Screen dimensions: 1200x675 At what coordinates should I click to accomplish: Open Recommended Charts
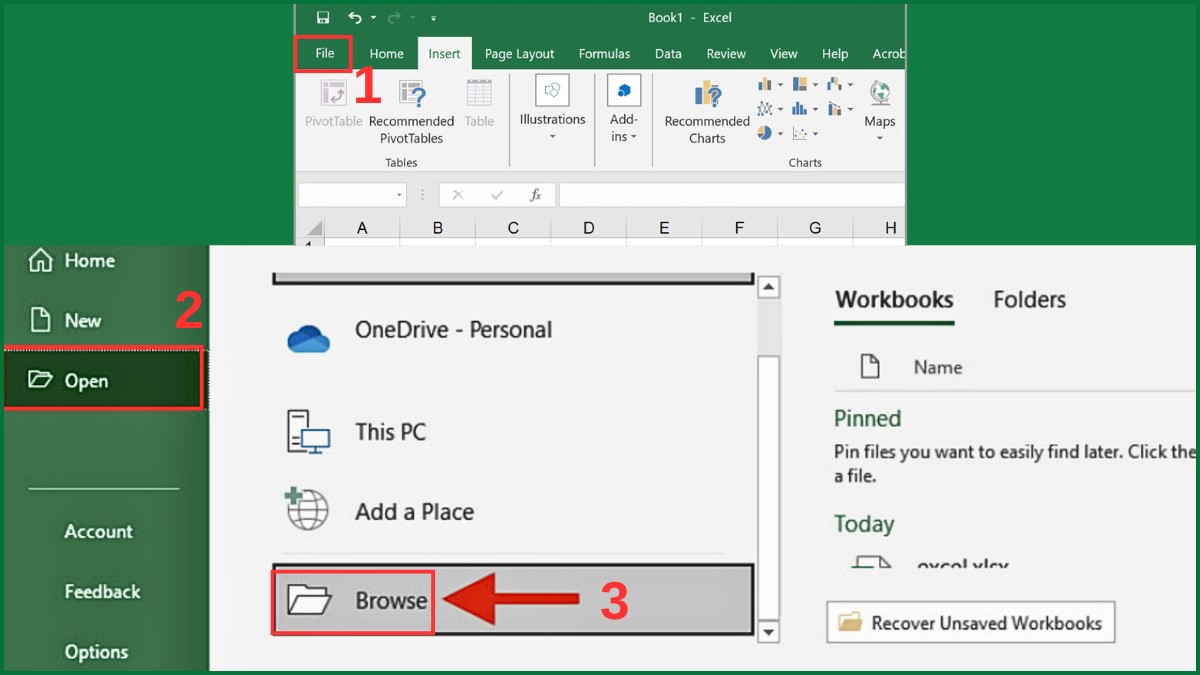pos(705,110)
